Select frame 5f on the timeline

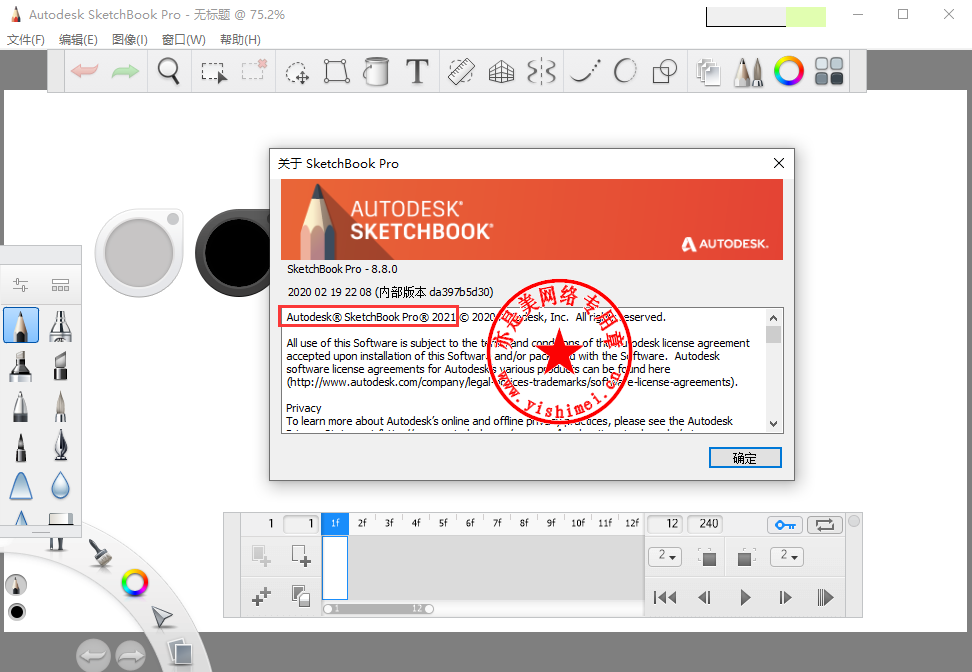click(x=443, y=523)
